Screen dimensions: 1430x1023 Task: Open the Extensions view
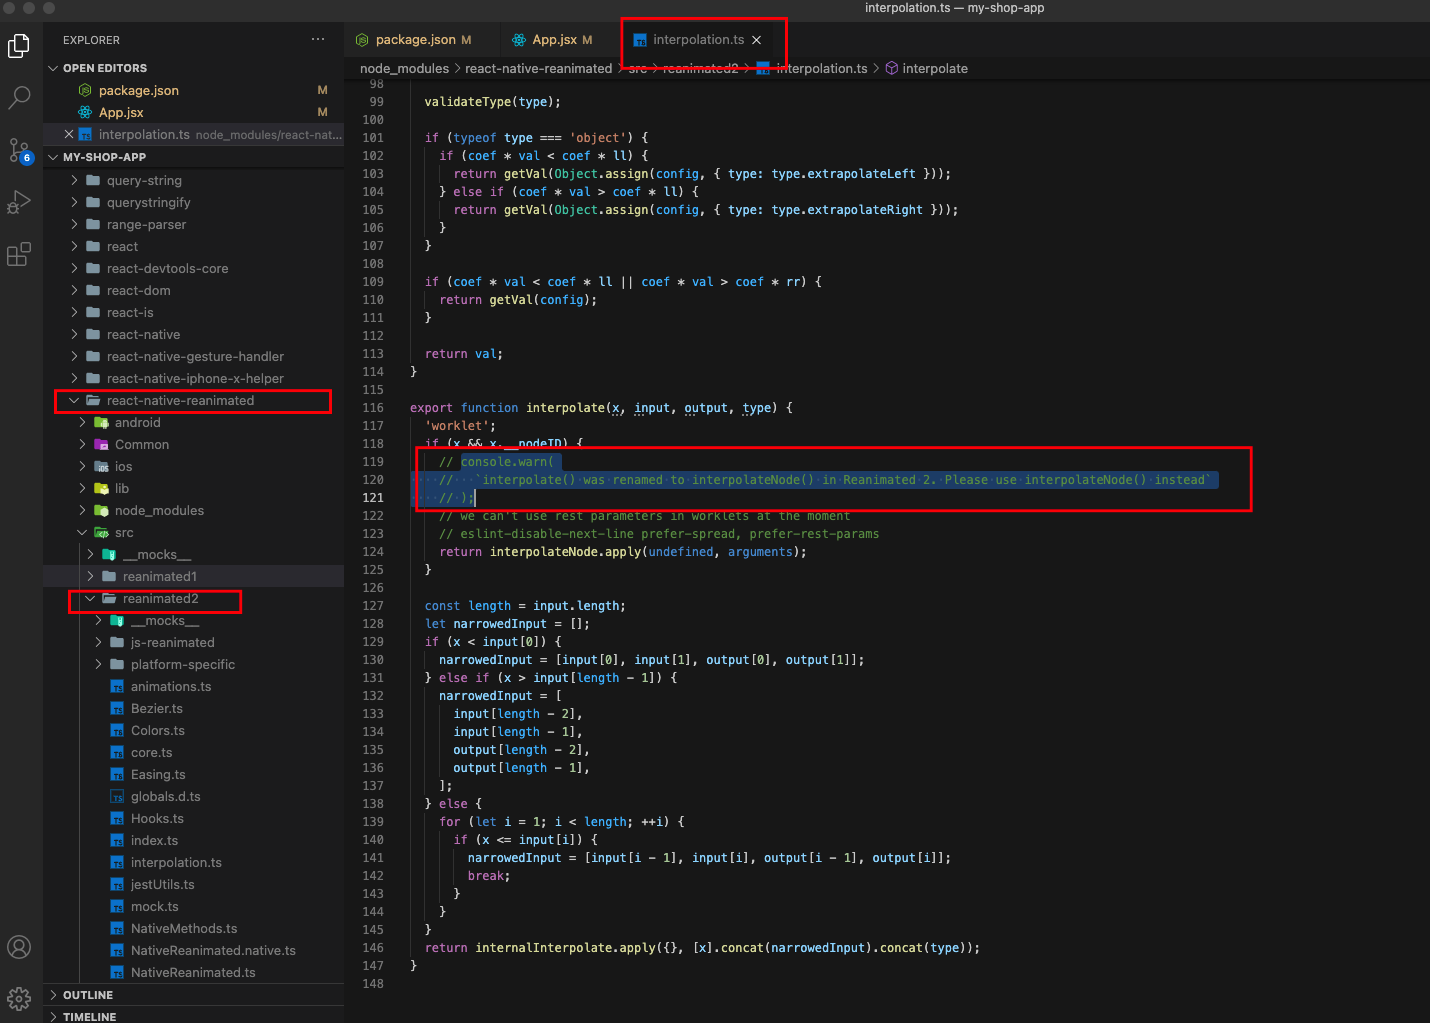coord(20,254)
